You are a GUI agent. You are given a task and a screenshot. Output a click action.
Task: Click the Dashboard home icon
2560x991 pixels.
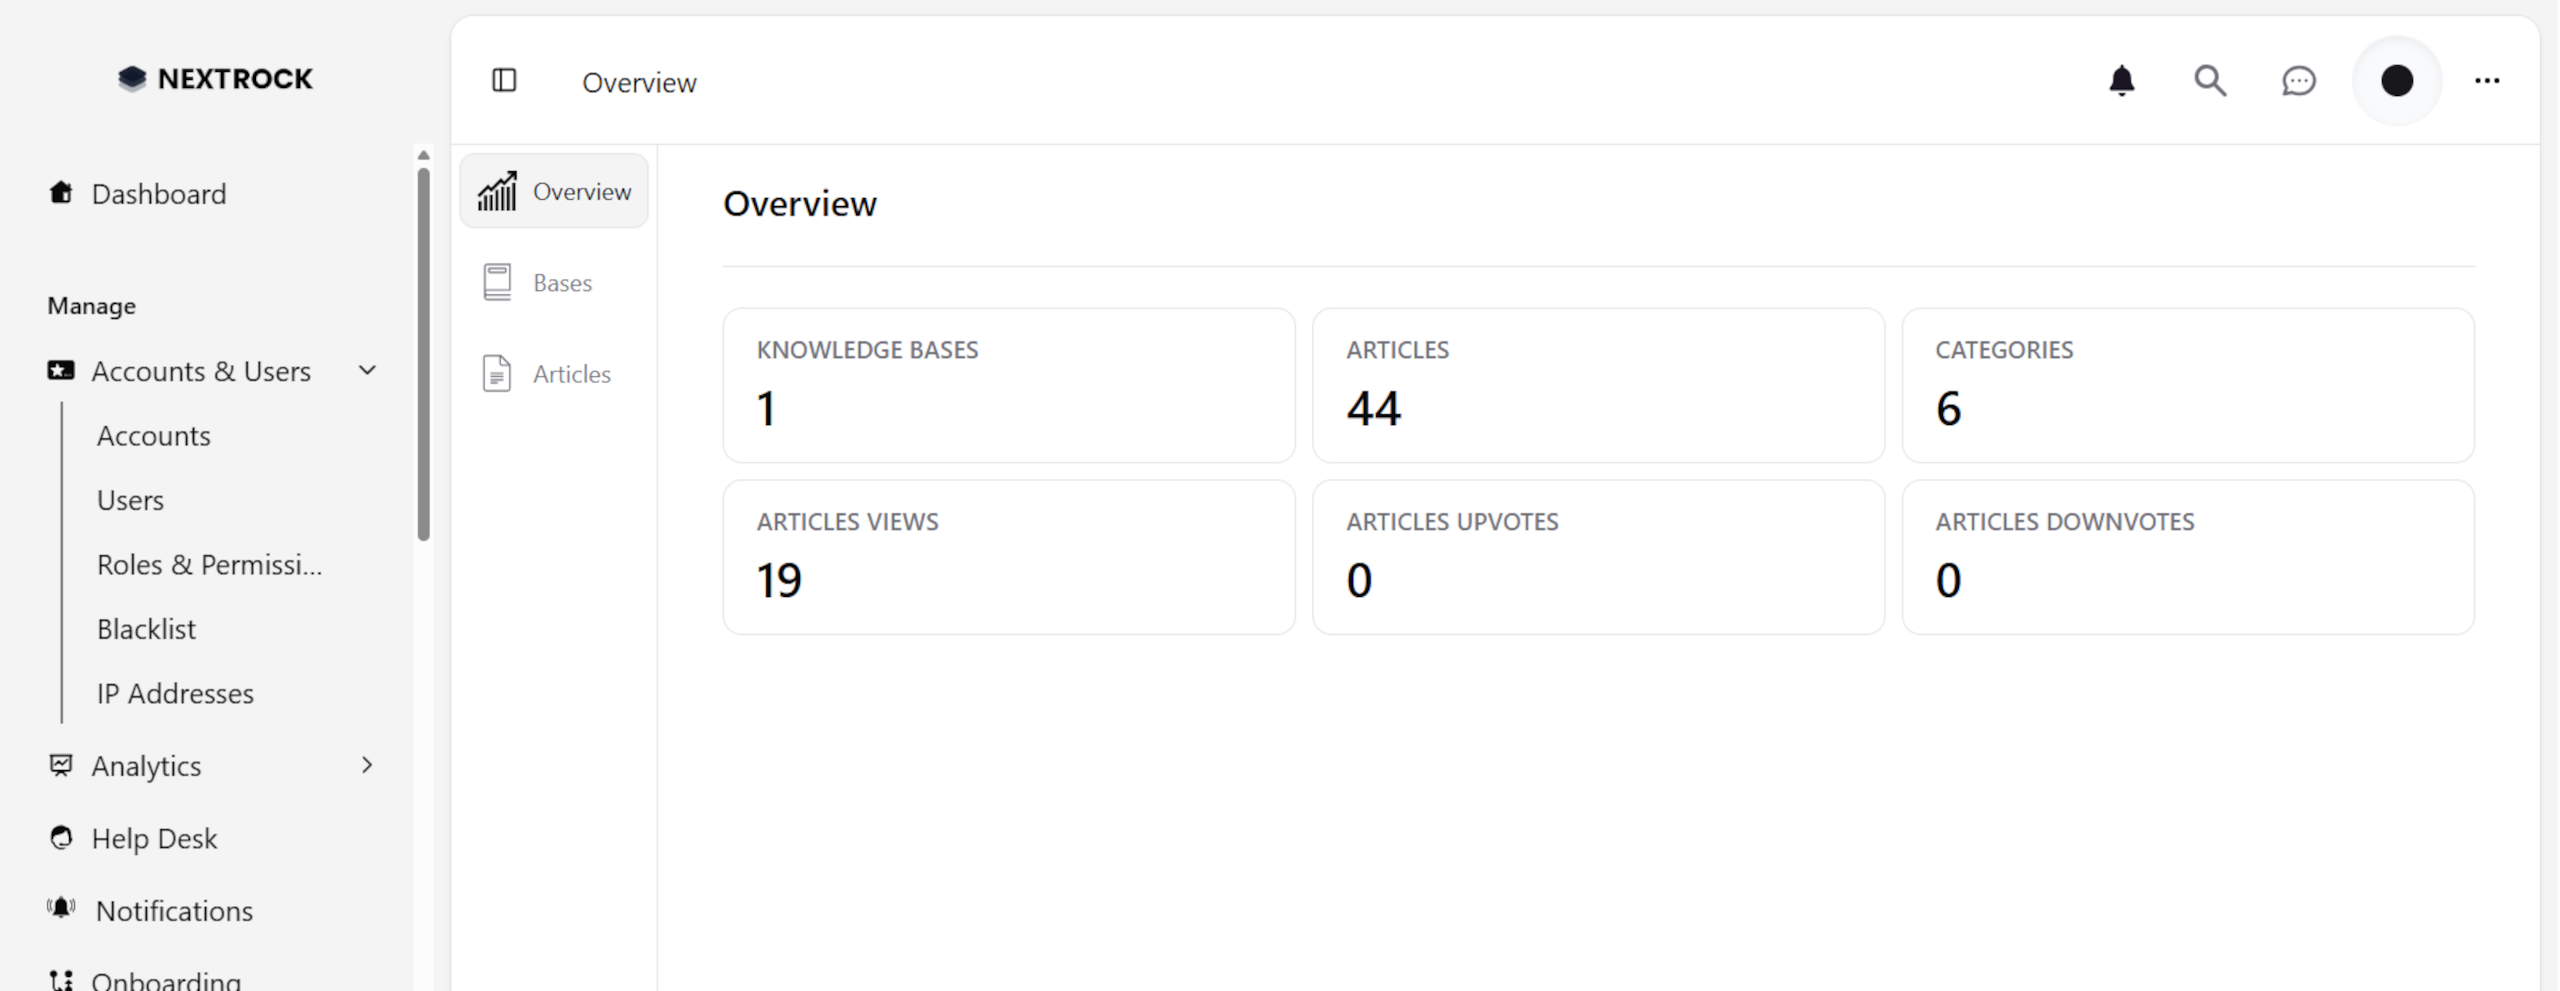pos(61,193)
